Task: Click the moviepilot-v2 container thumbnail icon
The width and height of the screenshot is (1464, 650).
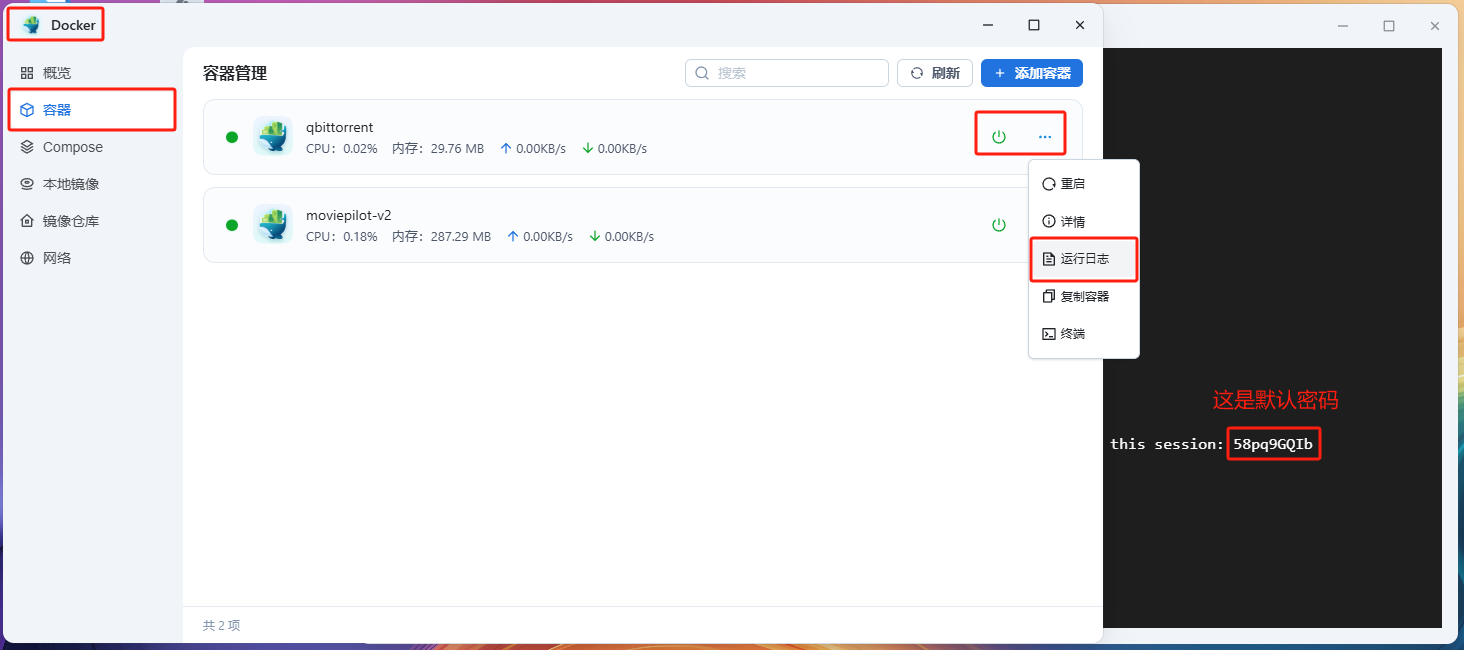Action: click(x=273, y=224)
